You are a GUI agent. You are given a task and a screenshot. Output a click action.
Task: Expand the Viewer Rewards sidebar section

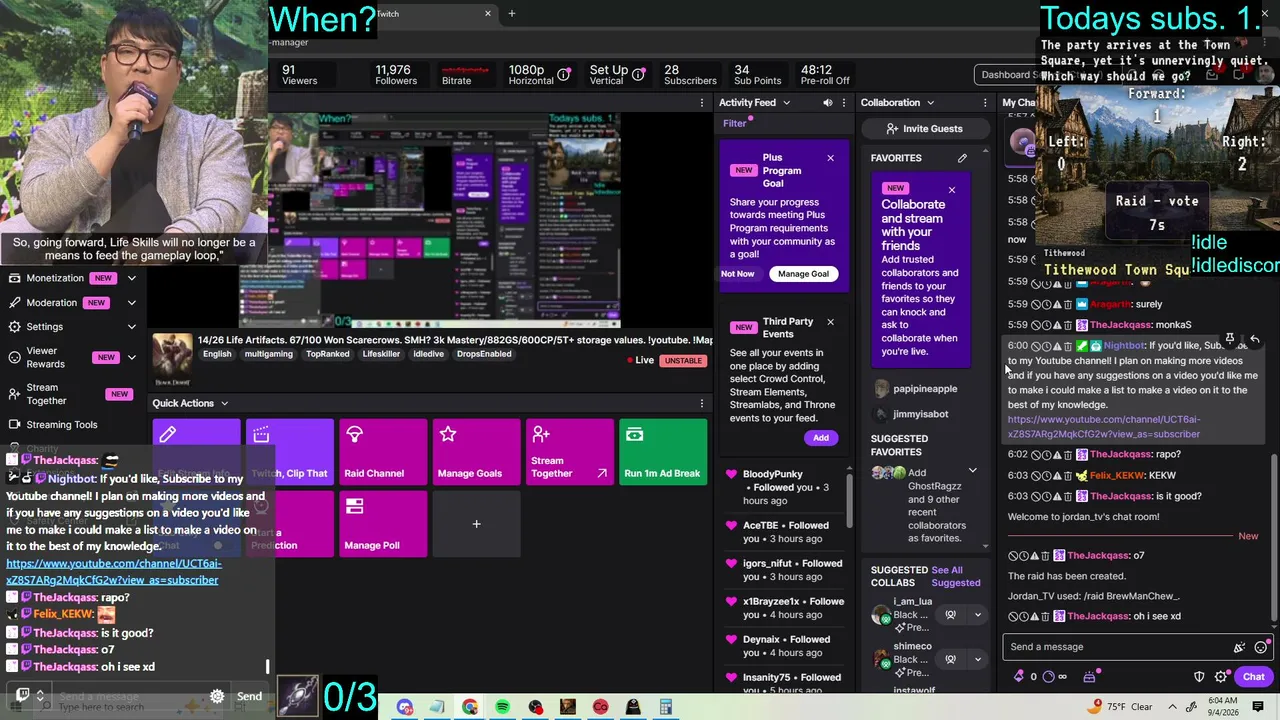click(131, 357)
